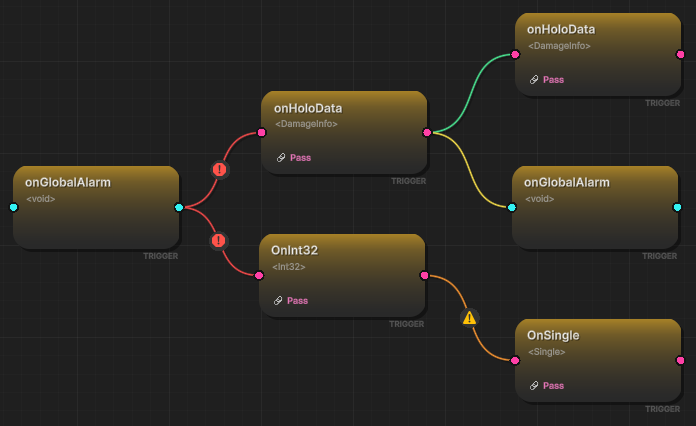This screenshot has height=426, width=696.
Task: Click the pink input port of the top-right onHoloData node
Action: [515, 55]
